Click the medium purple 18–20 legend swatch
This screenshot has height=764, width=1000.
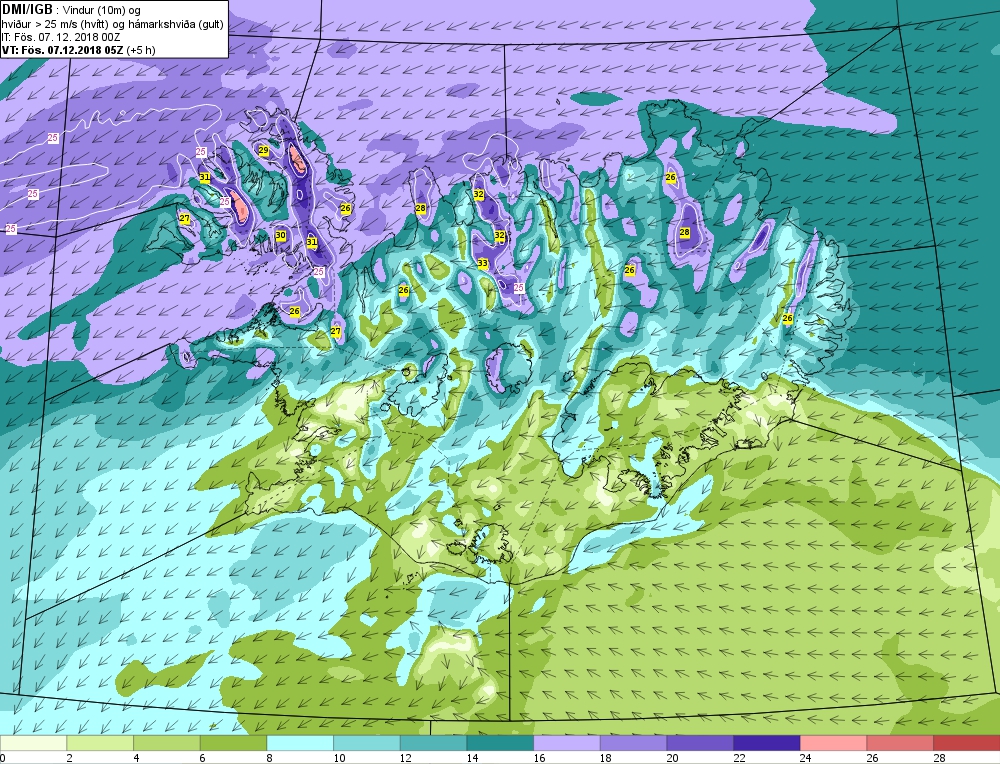(633, 743)
